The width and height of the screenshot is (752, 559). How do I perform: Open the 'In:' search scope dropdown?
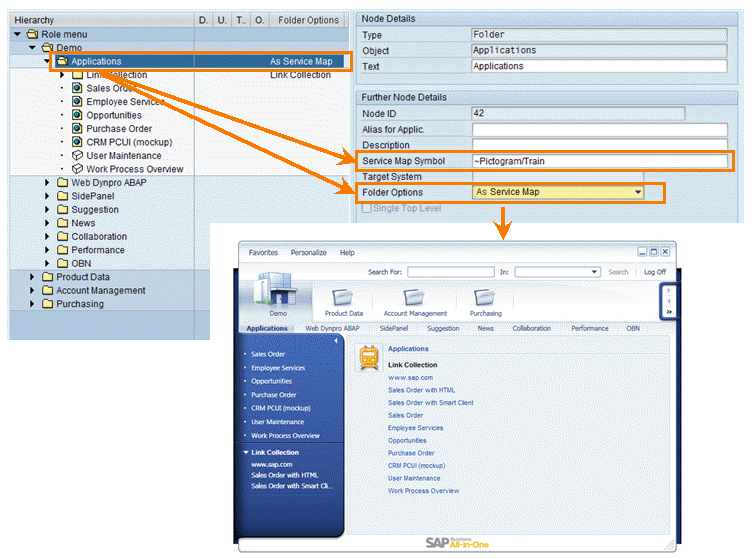pos(594,272)
